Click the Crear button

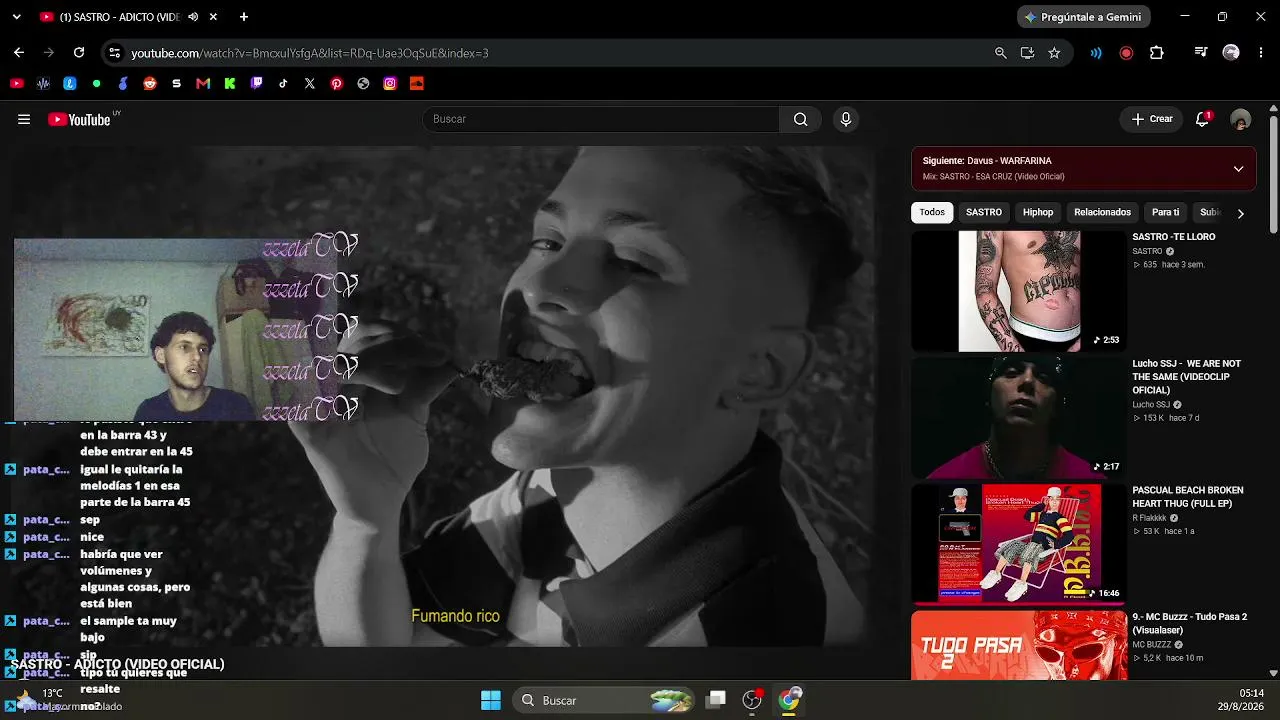pos(1152,119)
